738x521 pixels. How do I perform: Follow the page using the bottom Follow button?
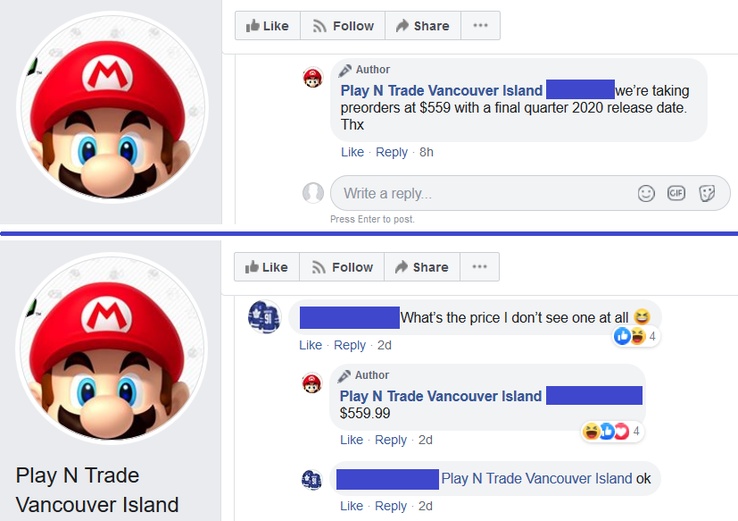343,267
